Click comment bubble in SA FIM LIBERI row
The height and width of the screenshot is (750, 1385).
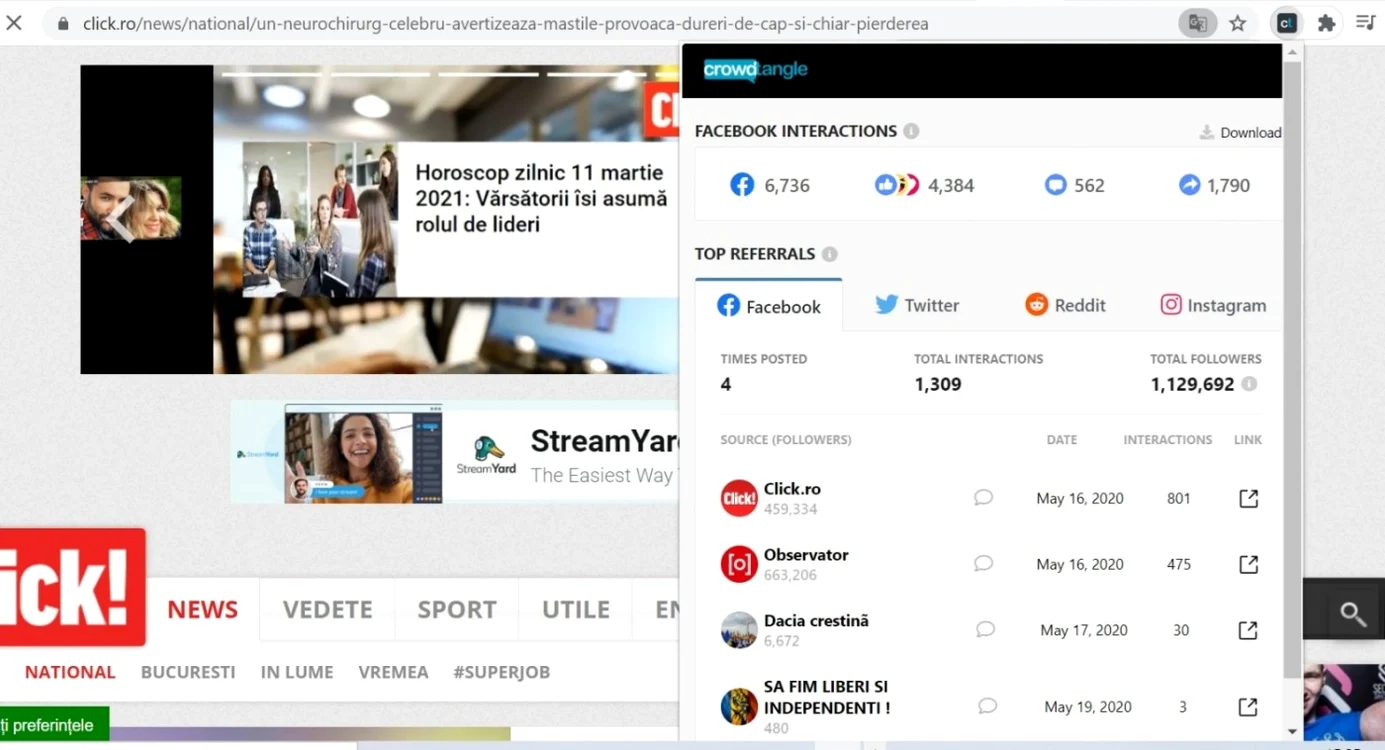(x=987, y=707)
